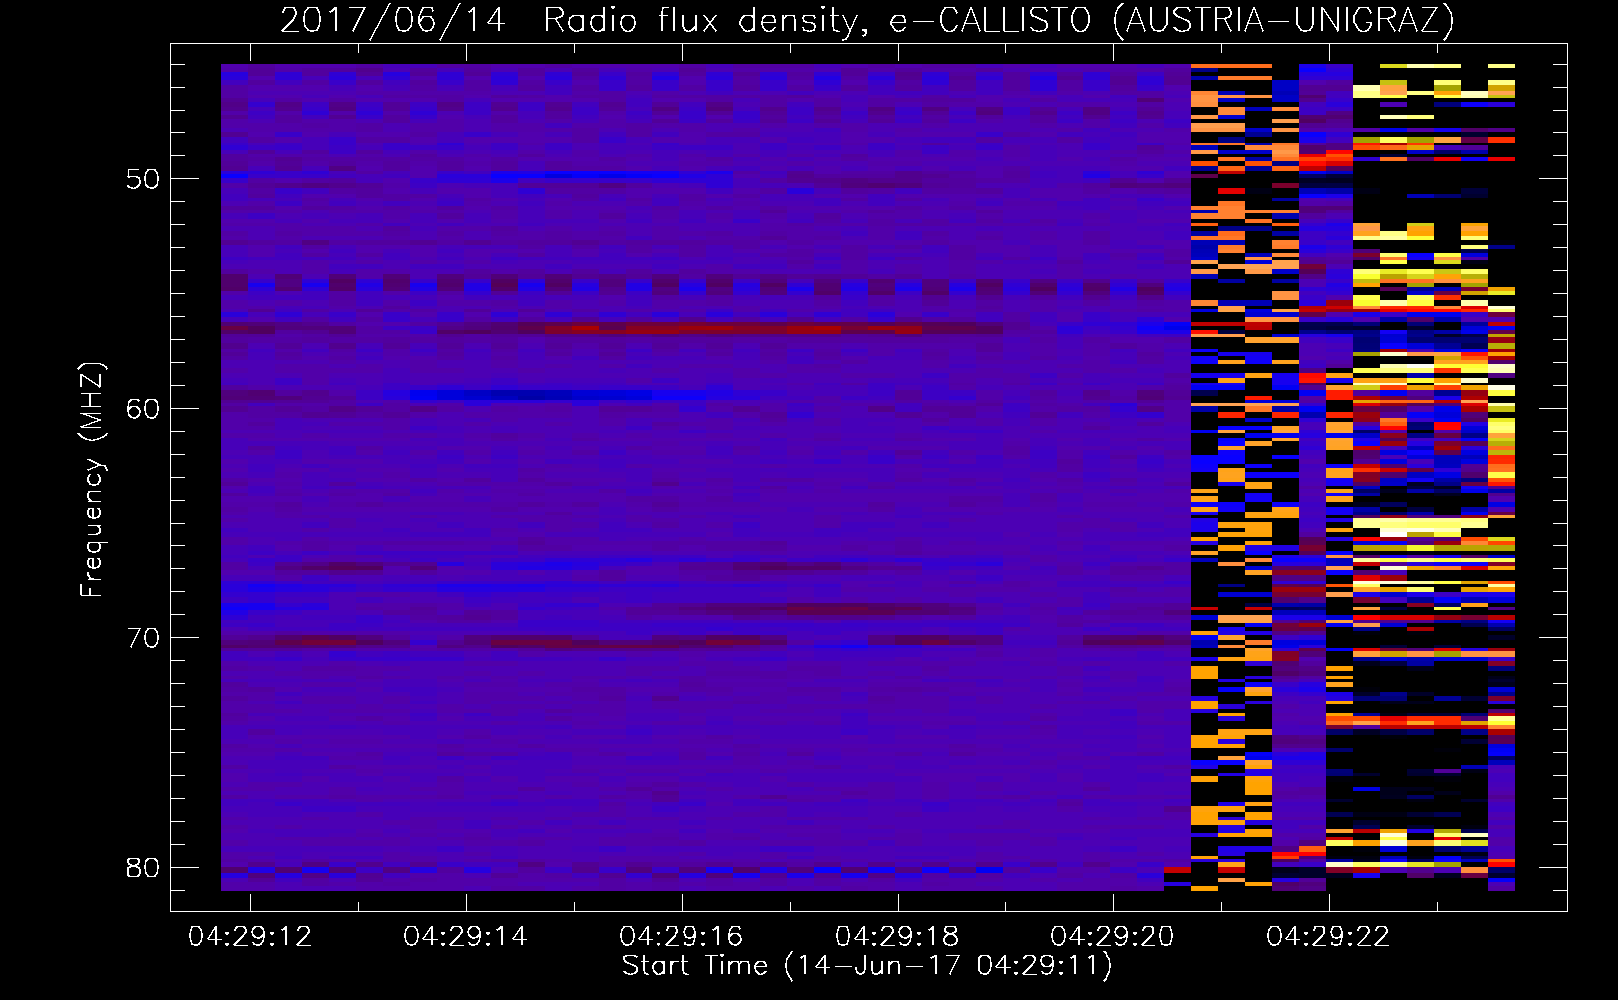The image size is (1618, 1000).
Task: Select the '50' frequency axis label
Action: 143,180
